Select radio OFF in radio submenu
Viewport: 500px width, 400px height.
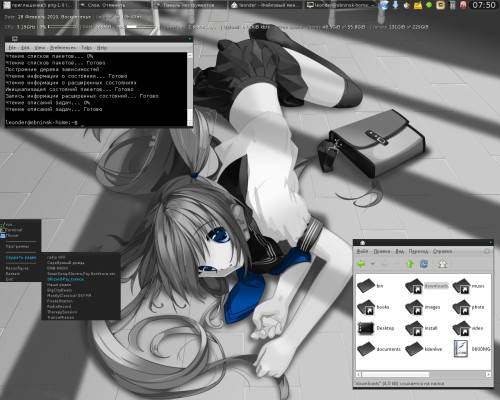(56, 257)
